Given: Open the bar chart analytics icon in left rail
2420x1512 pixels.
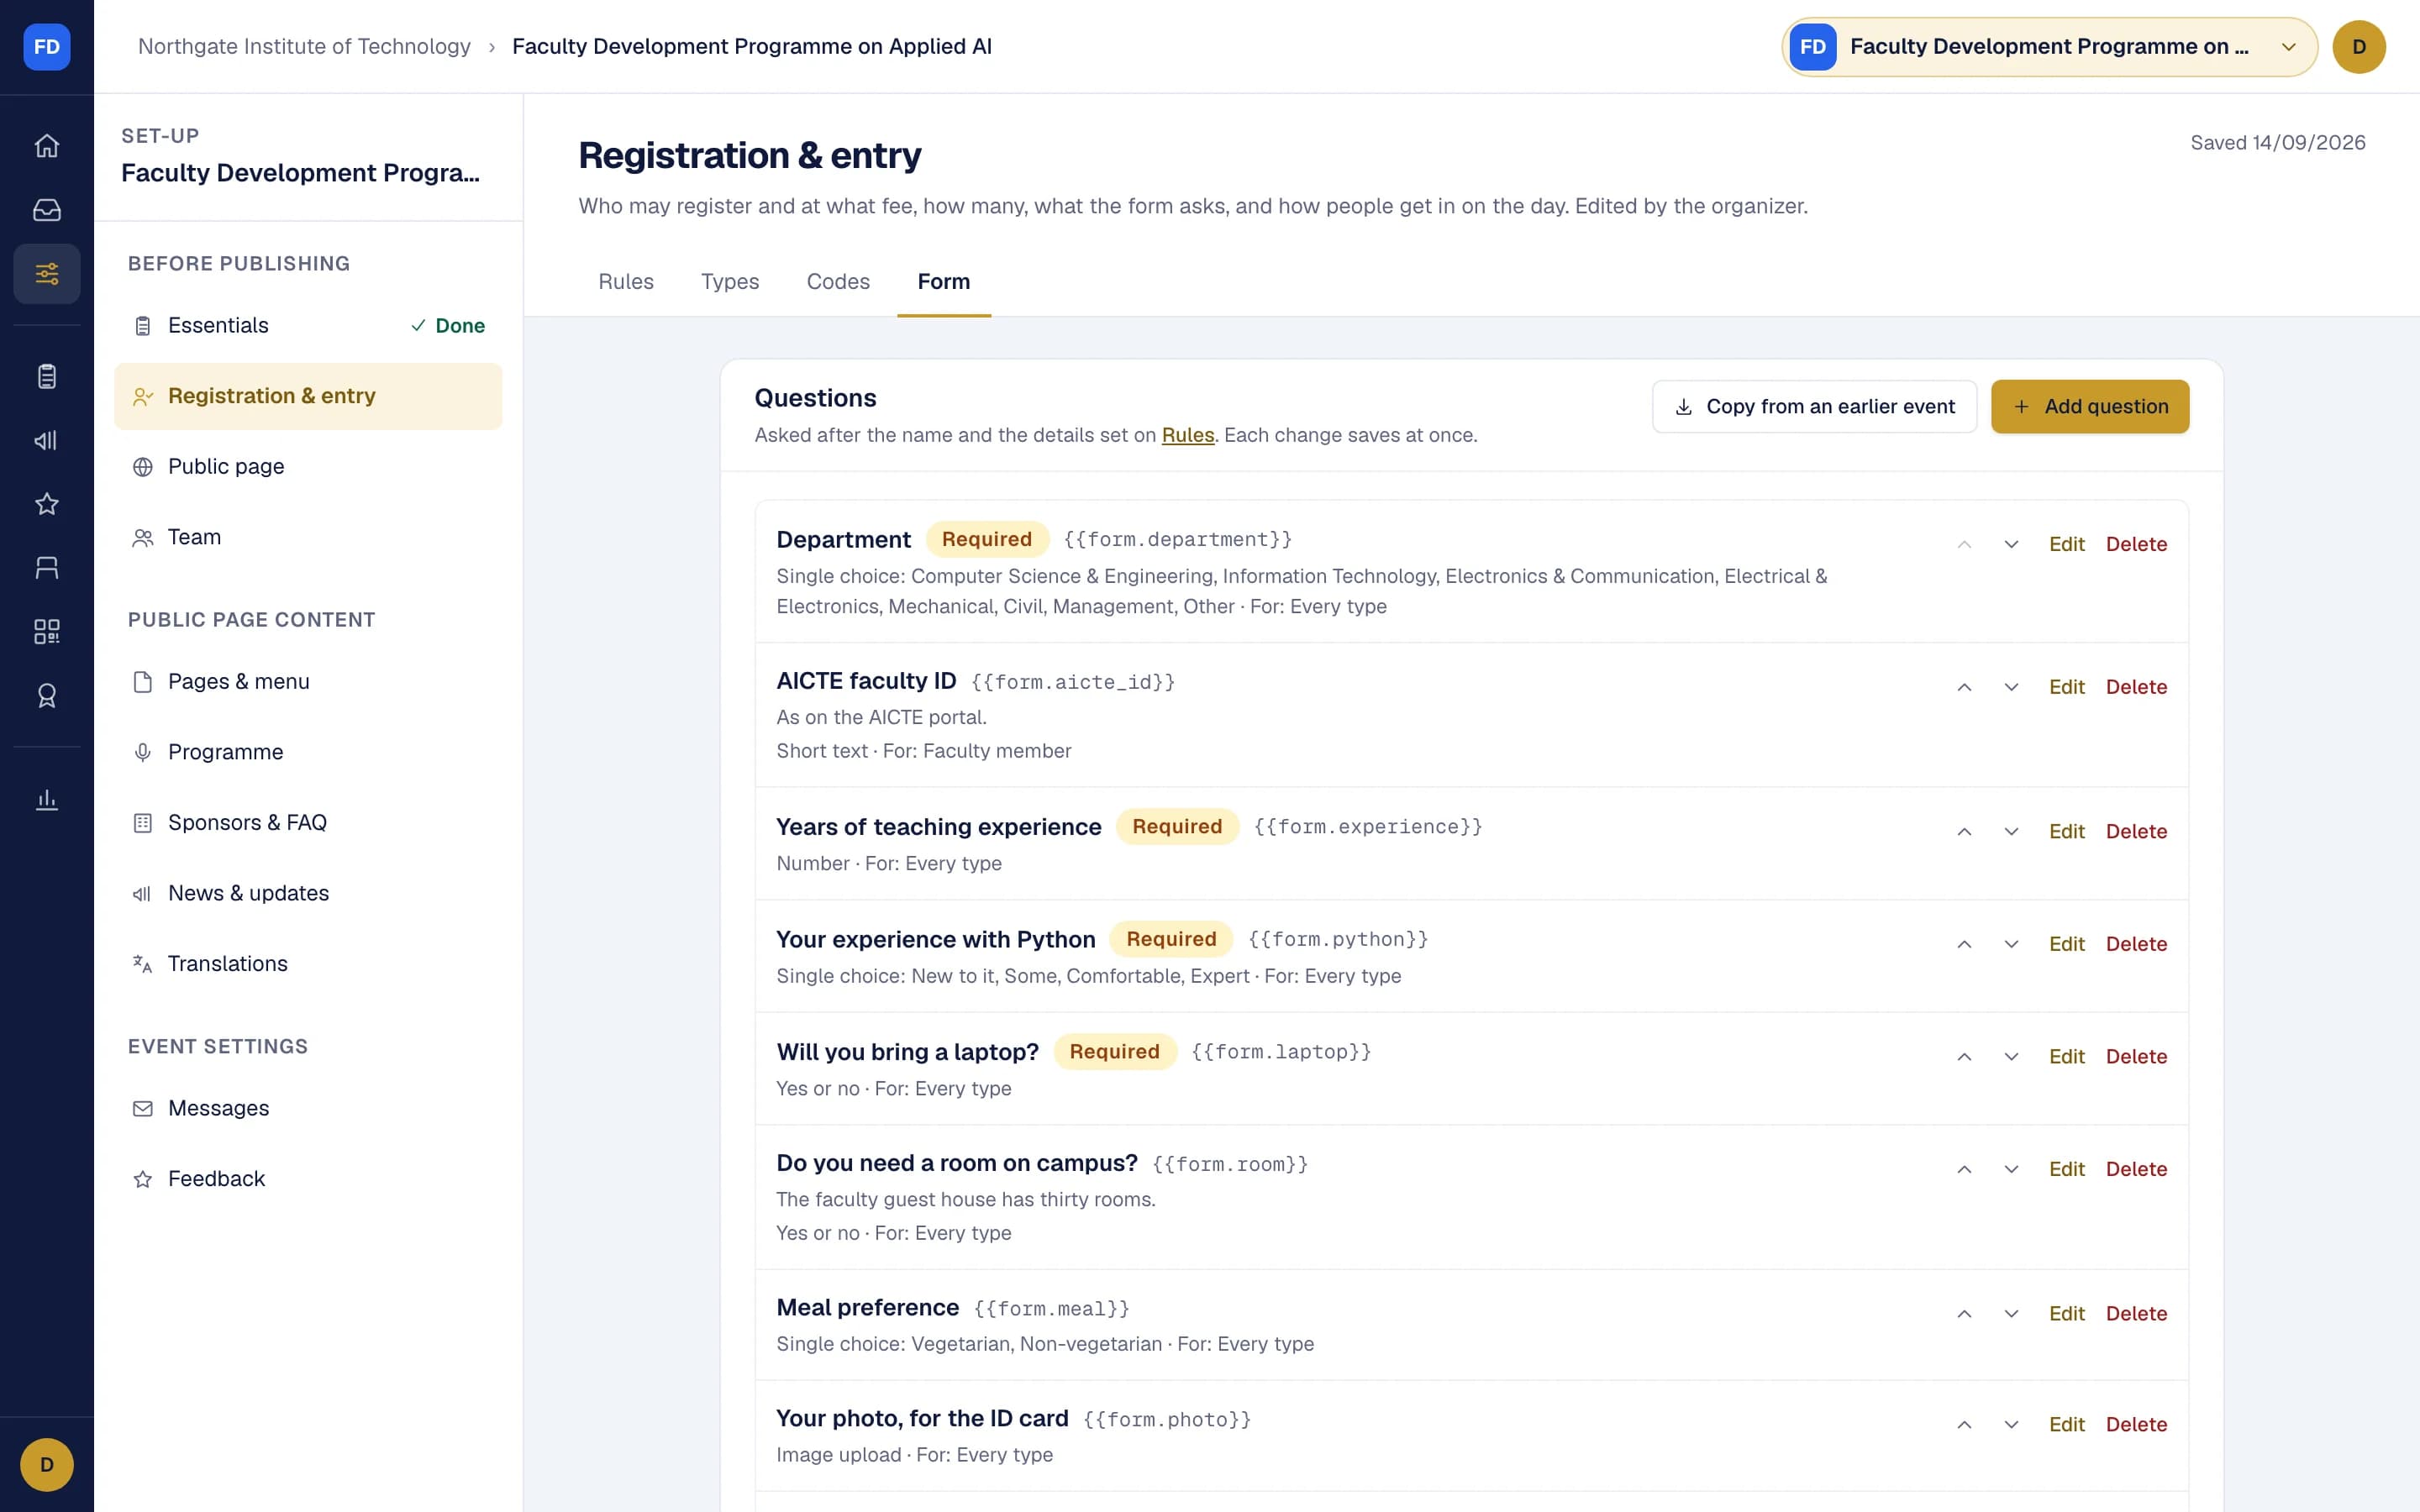Looking at the screenshot, I should tap(47, 799).
